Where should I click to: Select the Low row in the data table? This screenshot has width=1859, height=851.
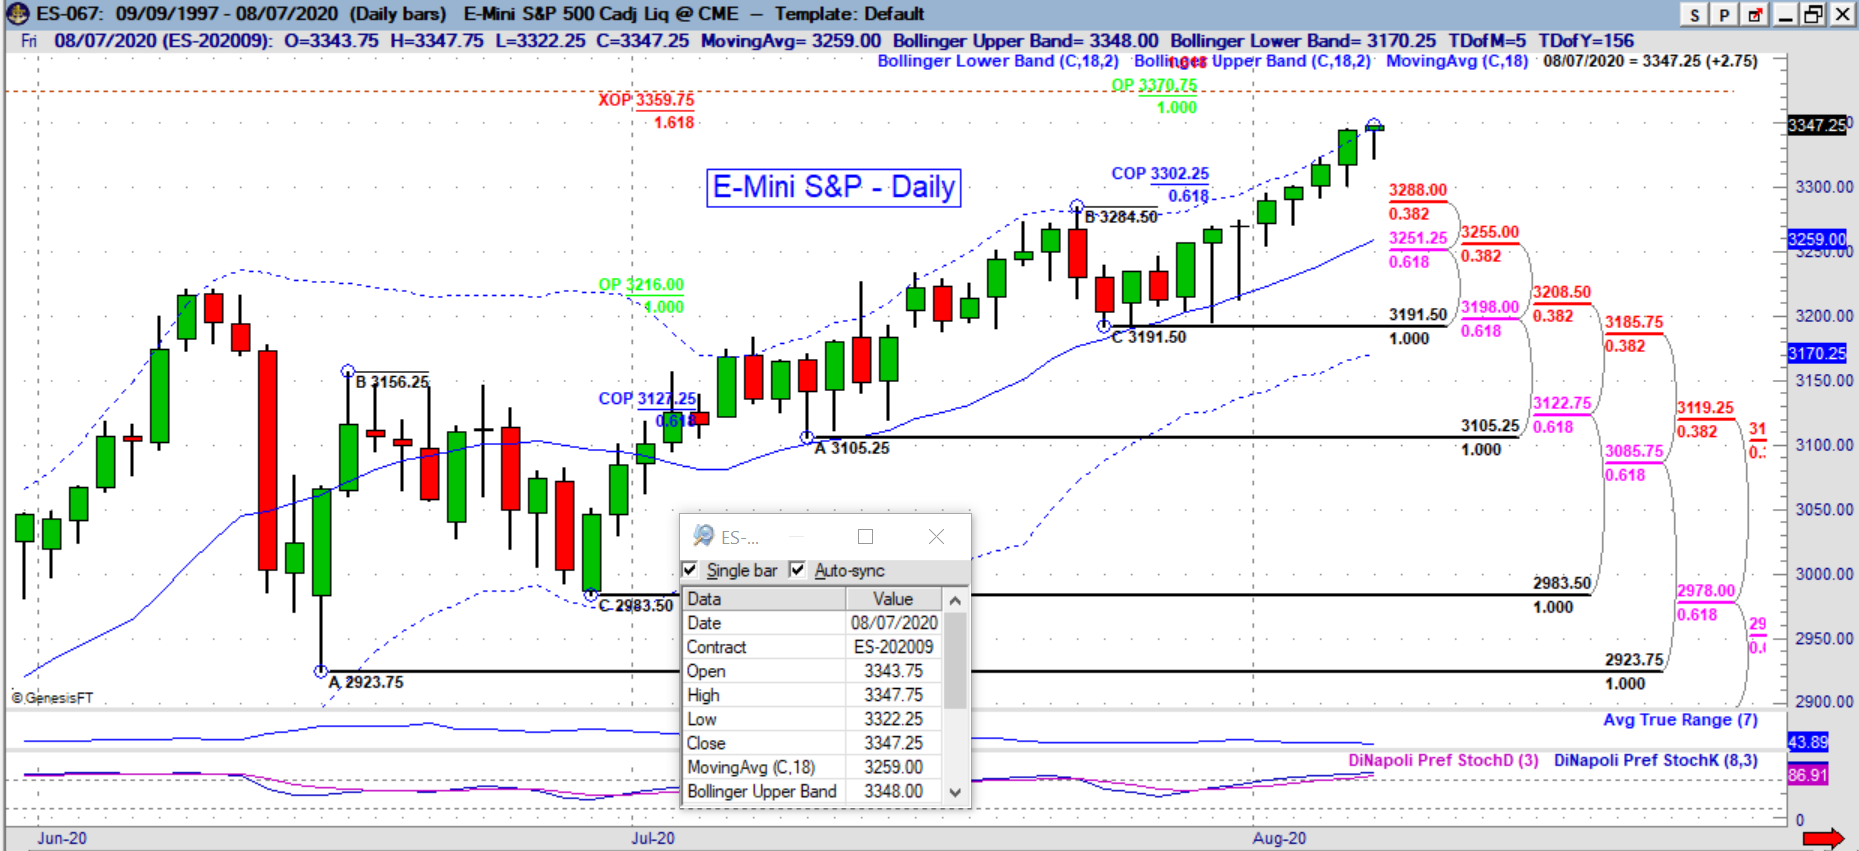[x=812, y=719]
